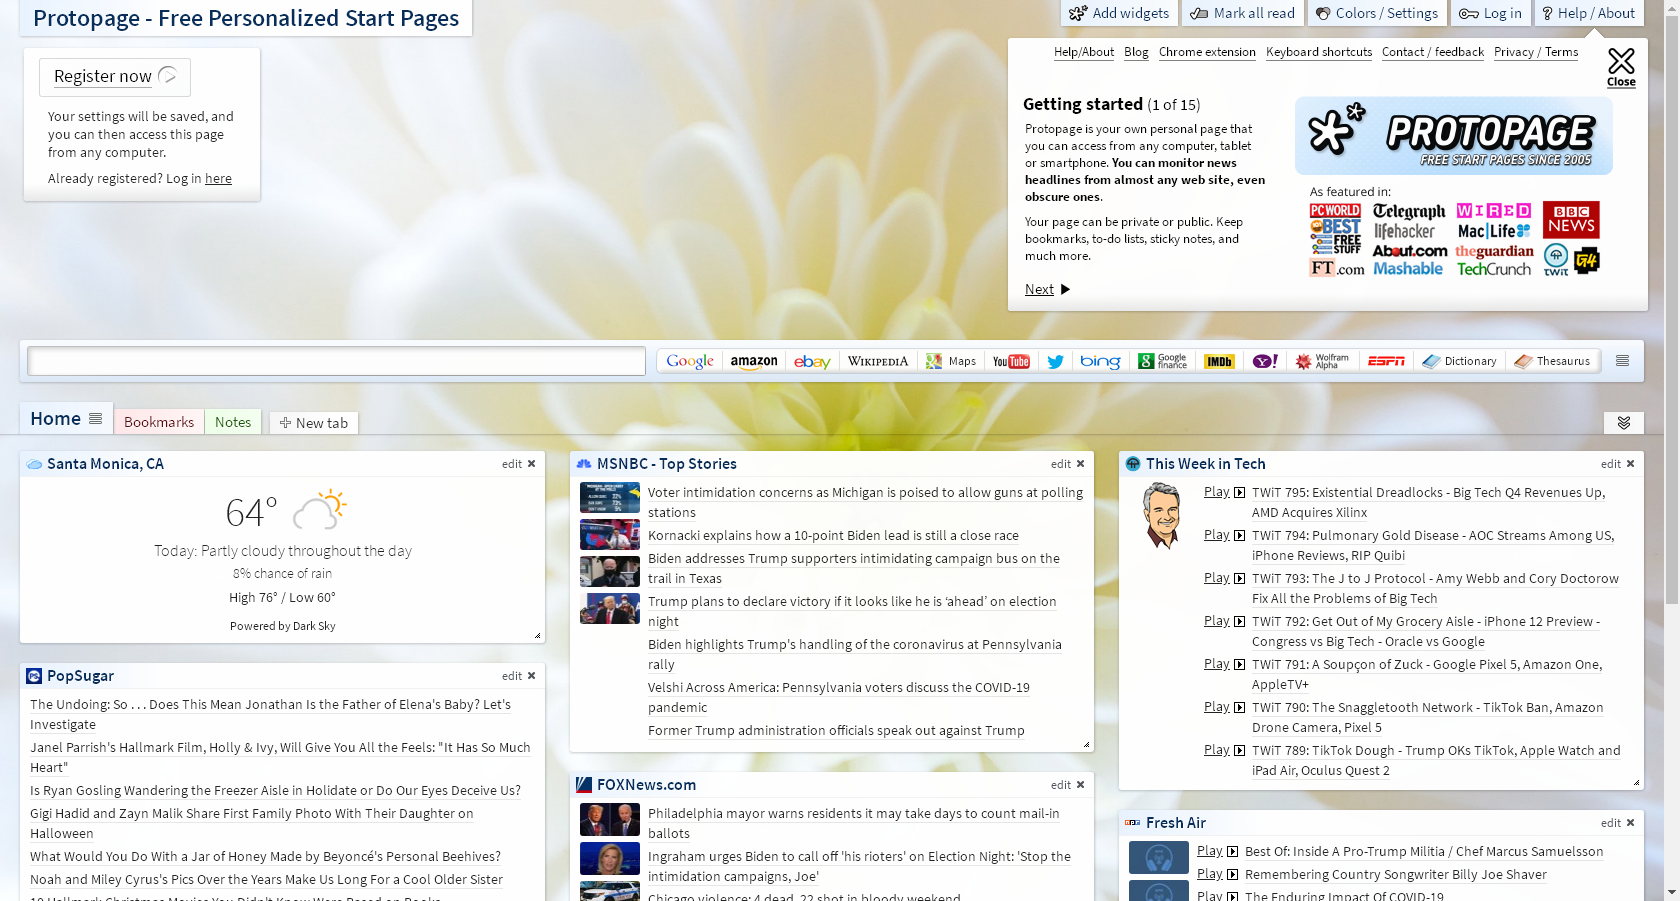Image resolution: width=1680 pixels, height=901 pixels.
Task: Play TWiT 792 Grocery Aisle episode
Action: (1224, 621)
